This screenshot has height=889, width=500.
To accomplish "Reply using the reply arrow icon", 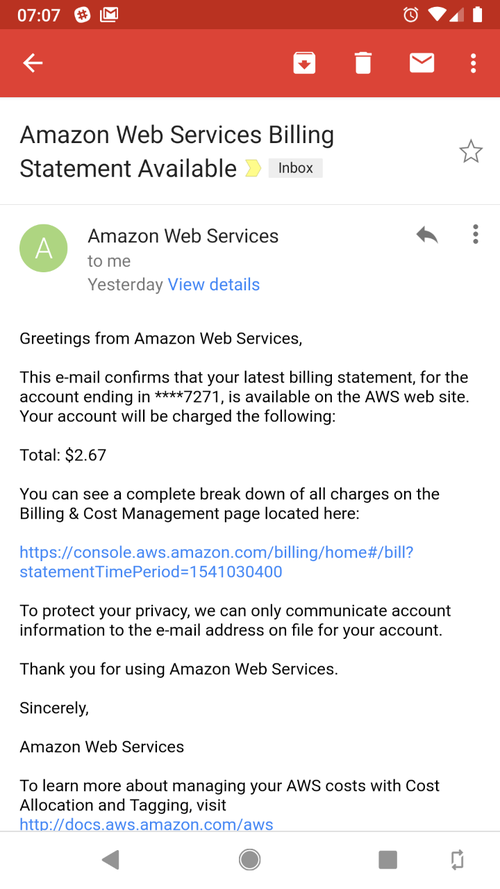I will [427, 234].
